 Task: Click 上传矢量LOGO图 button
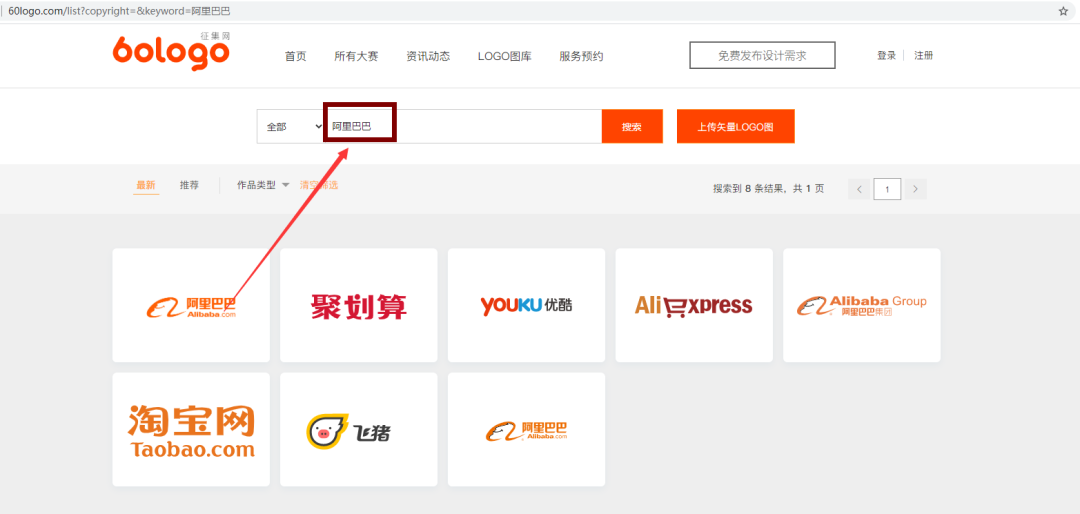[736, 127]
